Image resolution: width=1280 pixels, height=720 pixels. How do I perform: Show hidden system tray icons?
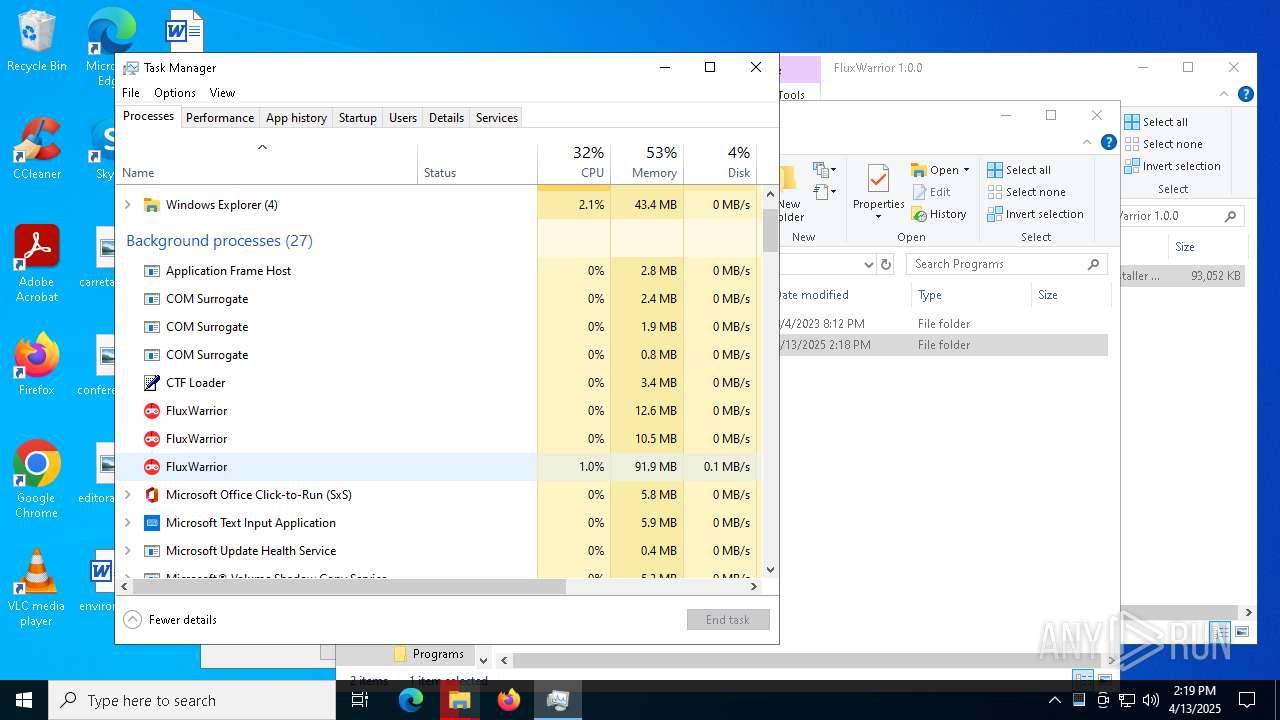click(1055, 700)
